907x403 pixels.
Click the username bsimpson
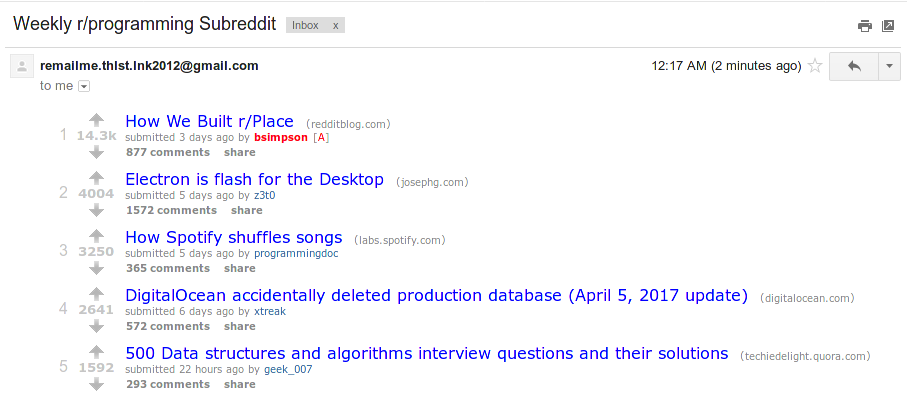click(x=281, y=137)
